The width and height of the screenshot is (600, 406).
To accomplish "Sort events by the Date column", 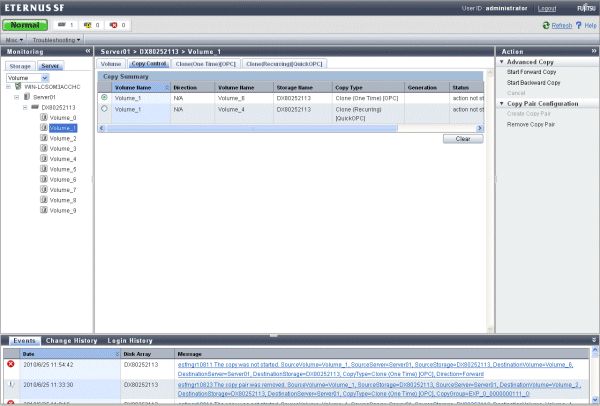I will pos(70,354).
